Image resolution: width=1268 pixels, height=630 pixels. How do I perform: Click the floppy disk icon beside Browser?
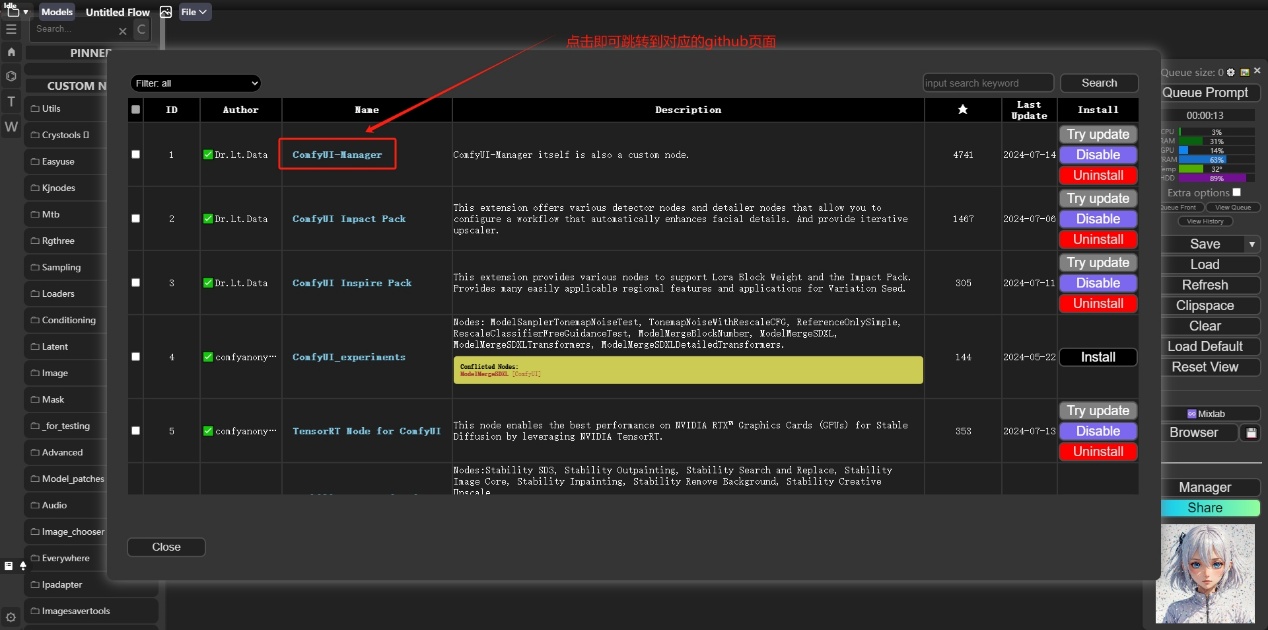coord(1250,433)
